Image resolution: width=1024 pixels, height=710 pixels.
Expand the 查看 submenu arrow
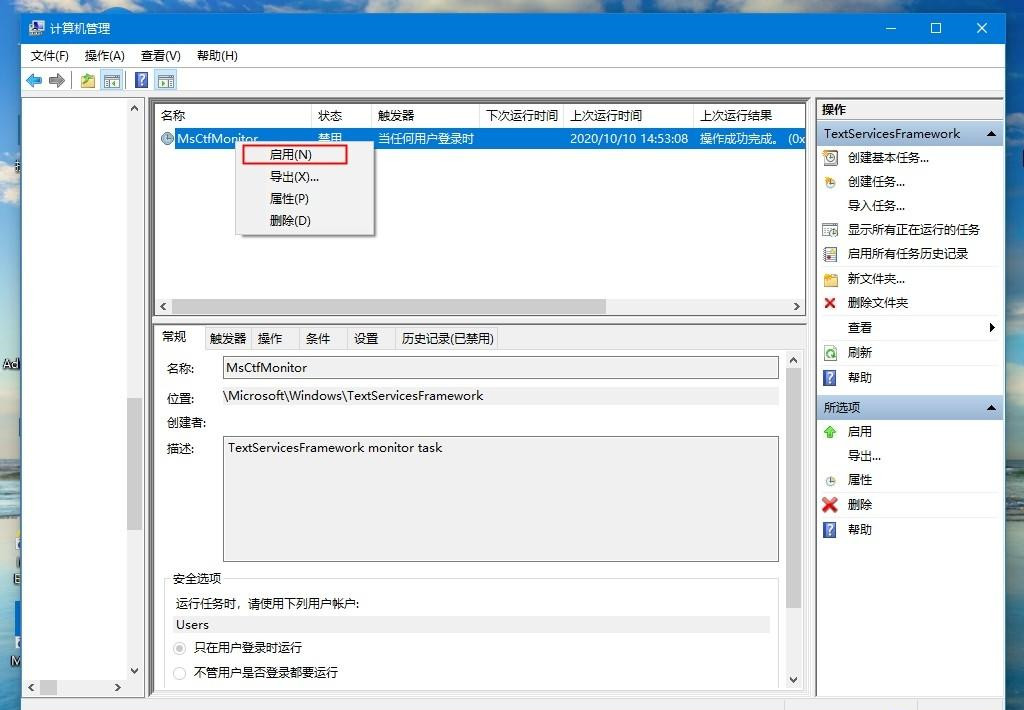click(991, 327)
